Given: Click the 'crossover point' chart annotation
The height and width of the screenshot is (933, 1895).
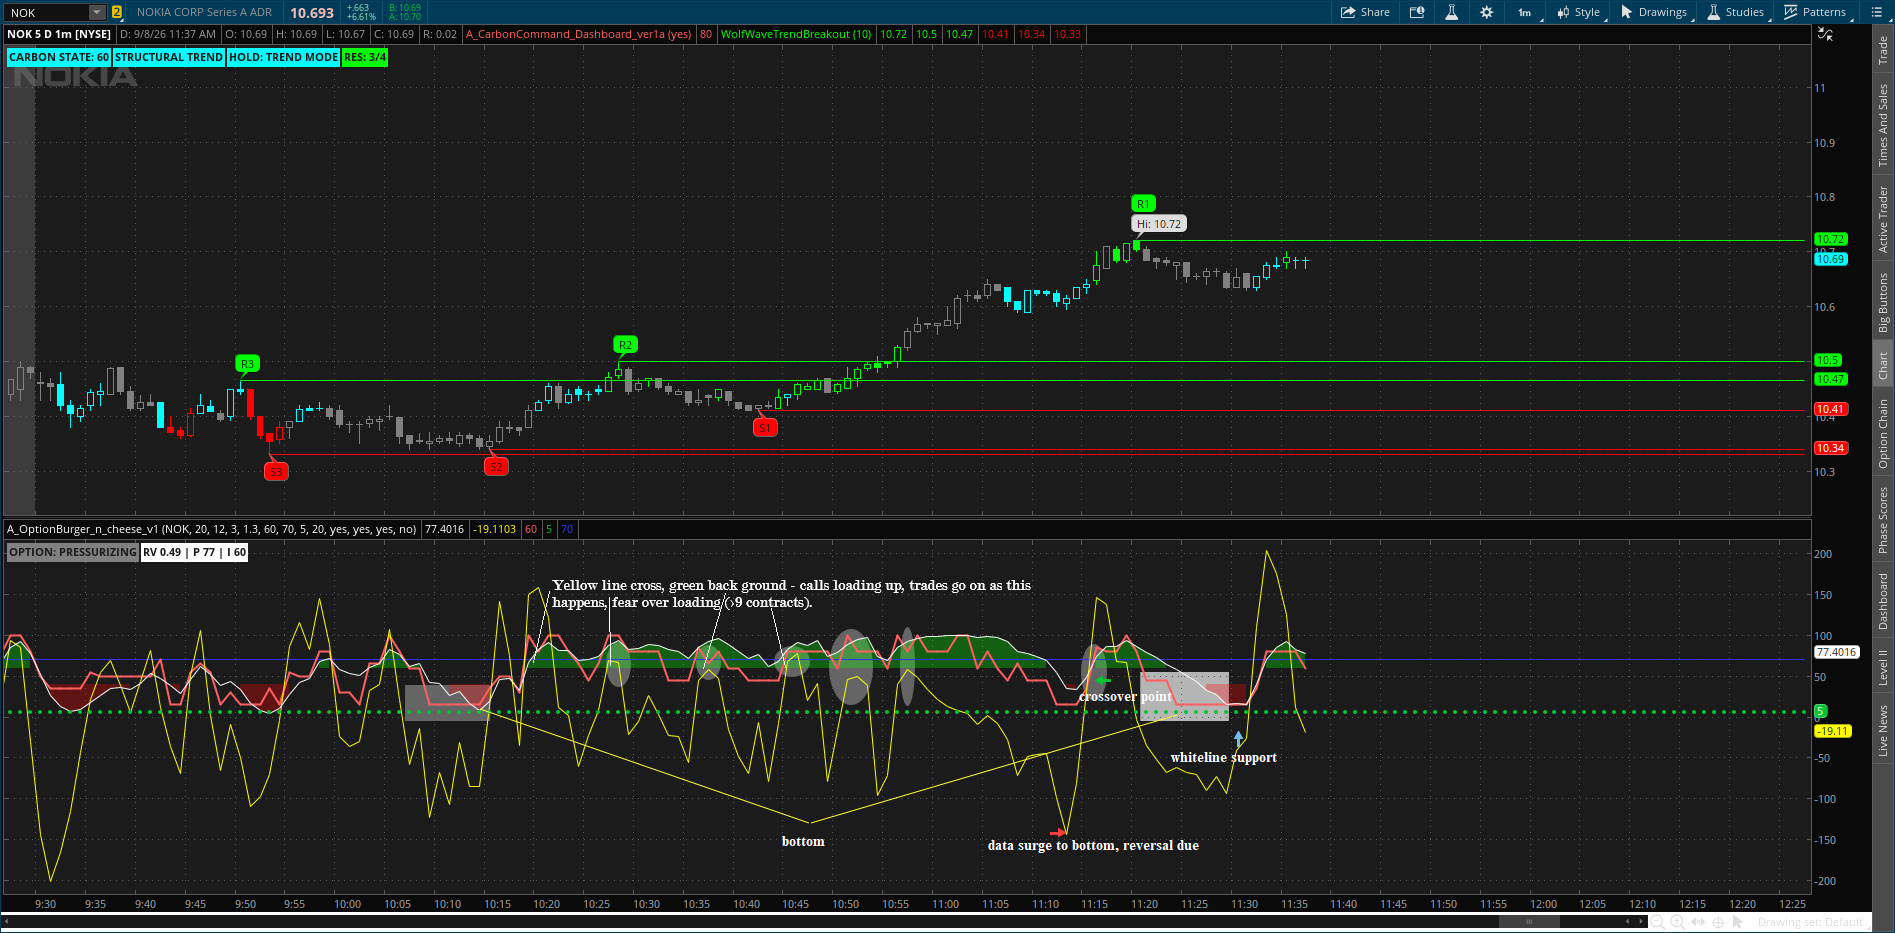Looking at the screenshot, I should (1125, 697).
